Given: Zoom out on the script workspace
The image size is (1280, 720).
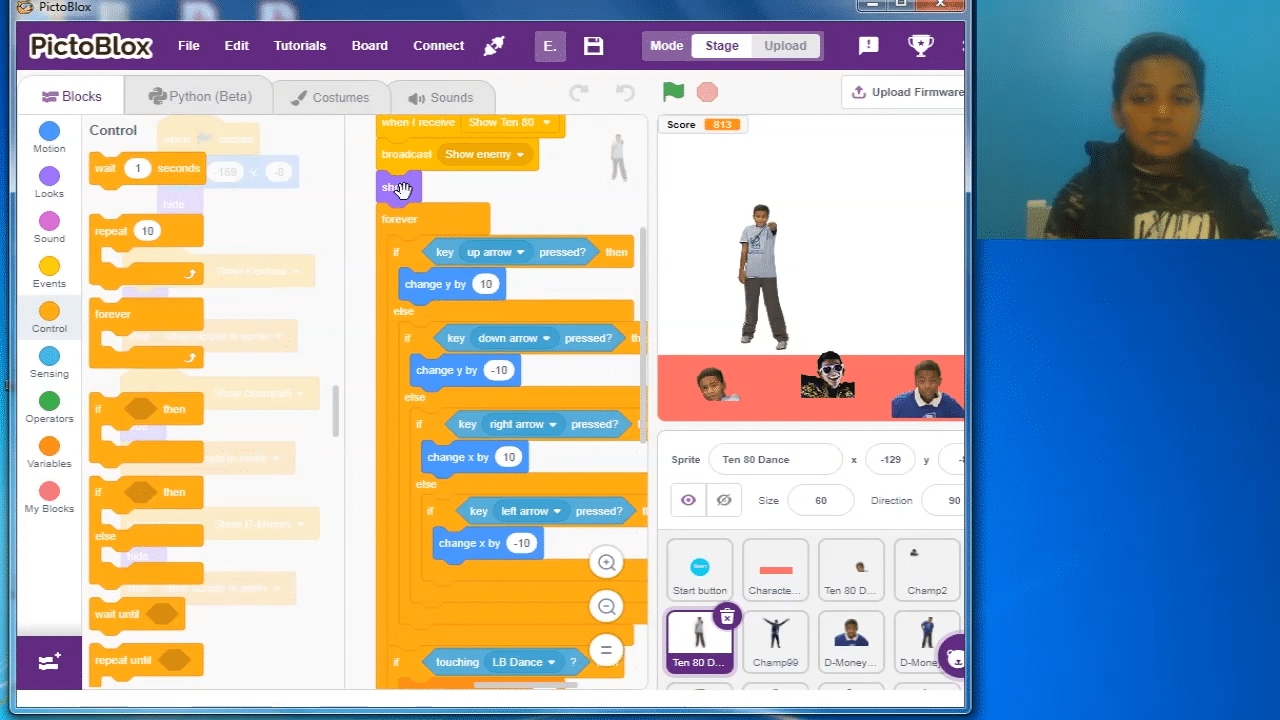Looking at the screenshot, I should pos(606,606).
